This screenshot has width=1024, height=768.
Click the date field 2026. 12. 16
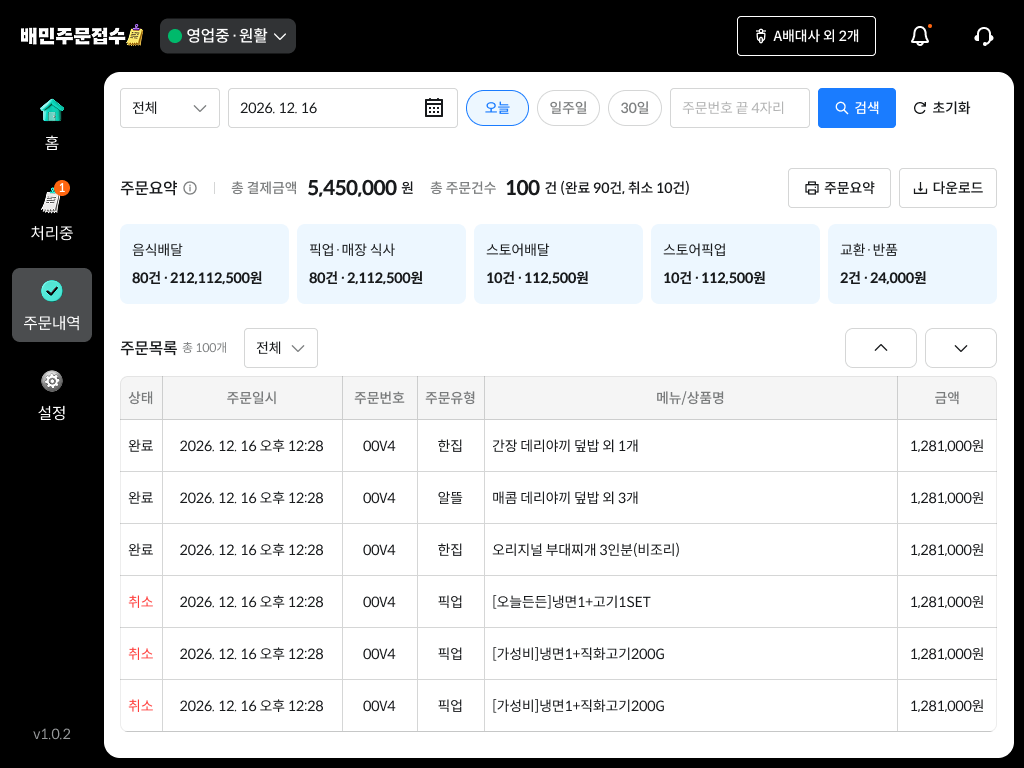[343, 108]
